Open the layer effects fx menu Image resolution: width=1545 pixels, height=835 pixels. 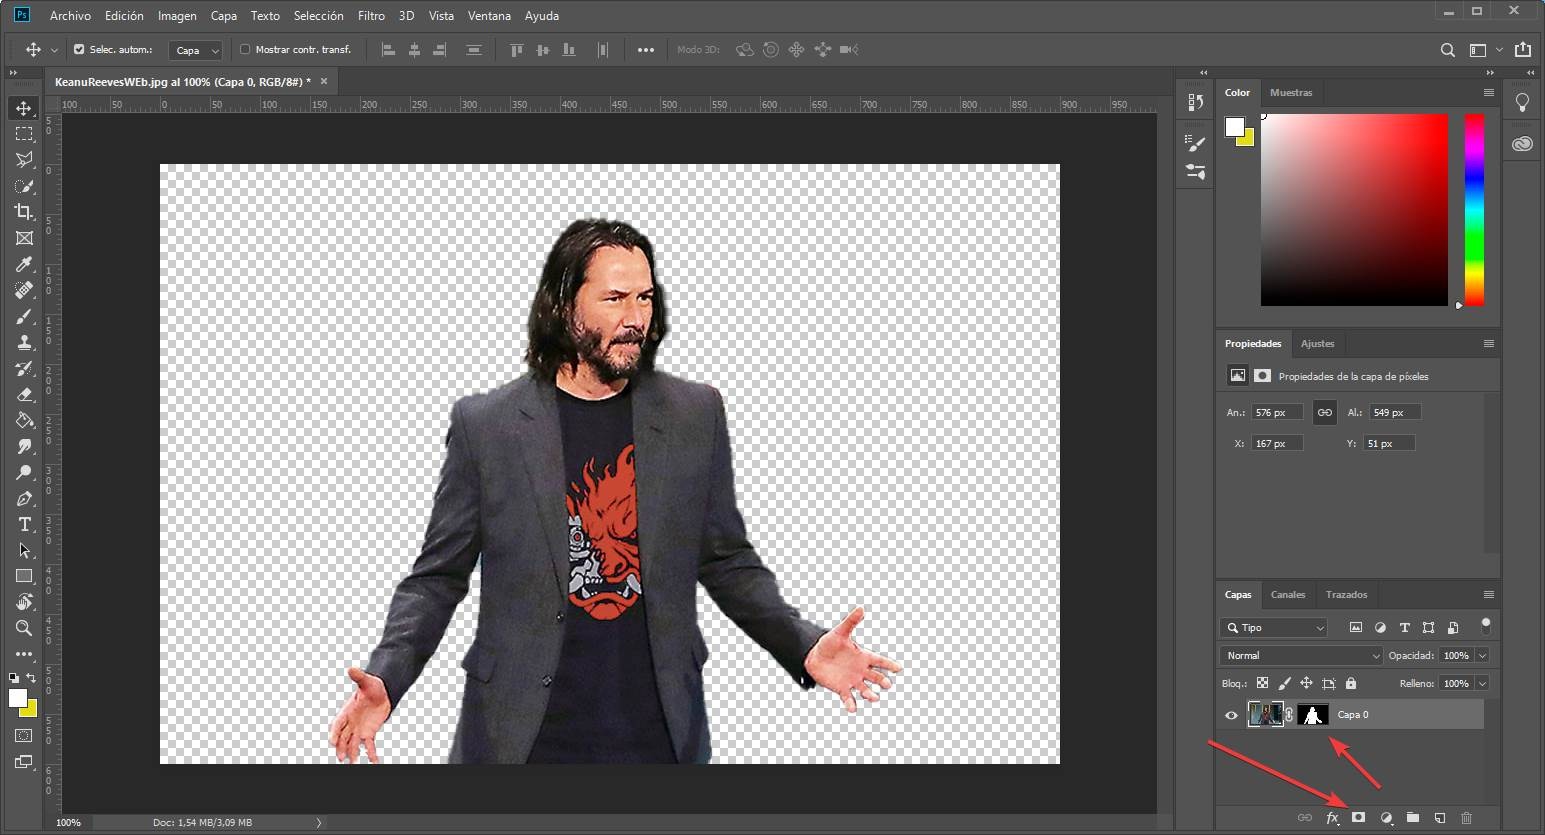click(x=1332, y=817)
